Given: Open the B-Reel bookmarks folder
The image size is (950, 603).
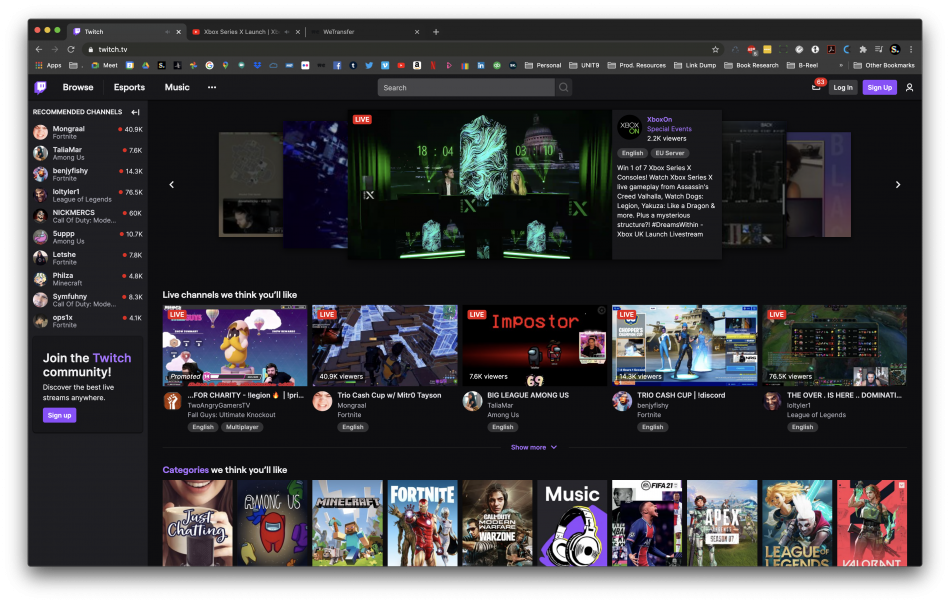Looking at the screenshot, I should click(x=802, y=65).
